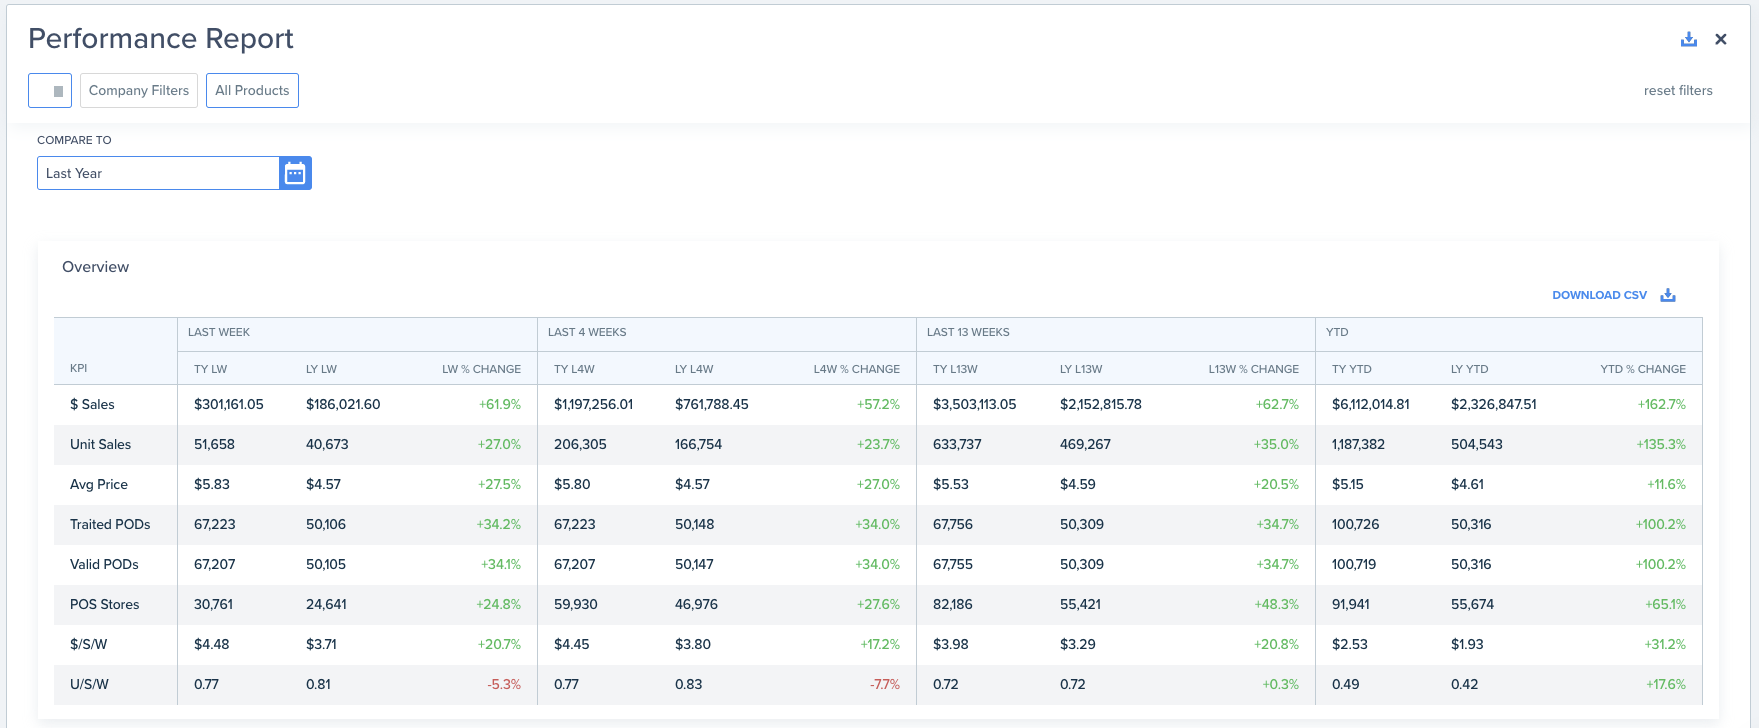Click the LW % CHANGE column header
Viewport: 1759px width, 728px height.
point(481,369)
